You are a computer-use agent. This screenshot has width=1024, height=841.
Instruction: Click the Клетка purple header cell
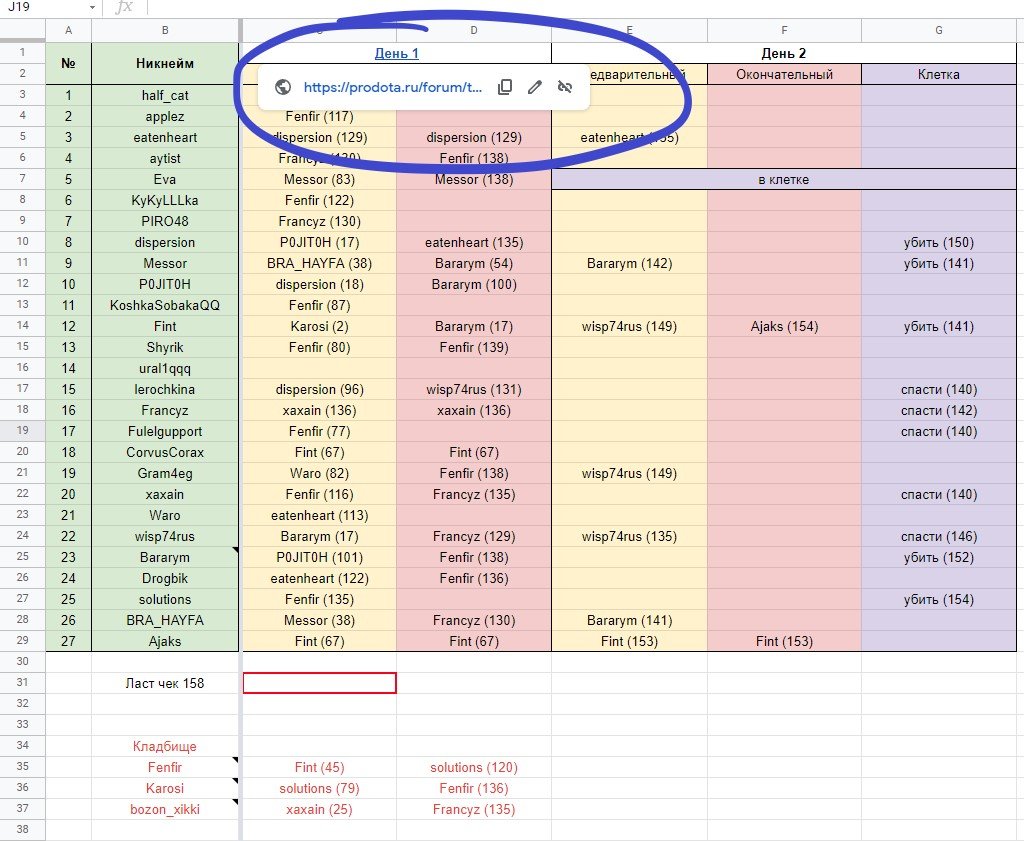click(938, 74)
